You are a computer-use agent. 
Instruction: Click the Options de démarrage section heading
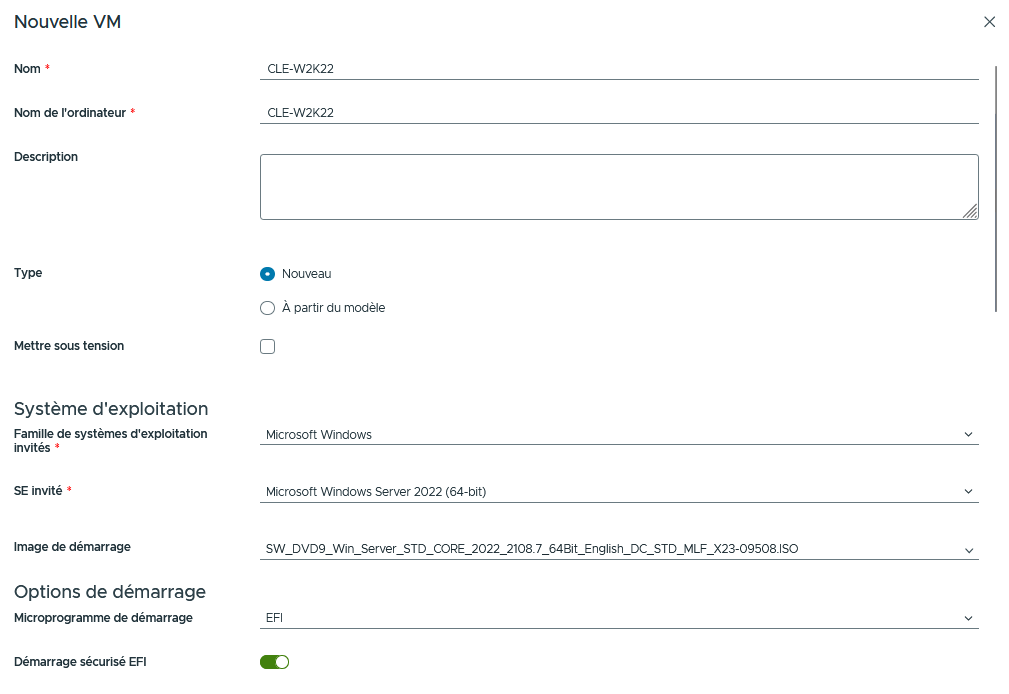(x=110, y=591)
